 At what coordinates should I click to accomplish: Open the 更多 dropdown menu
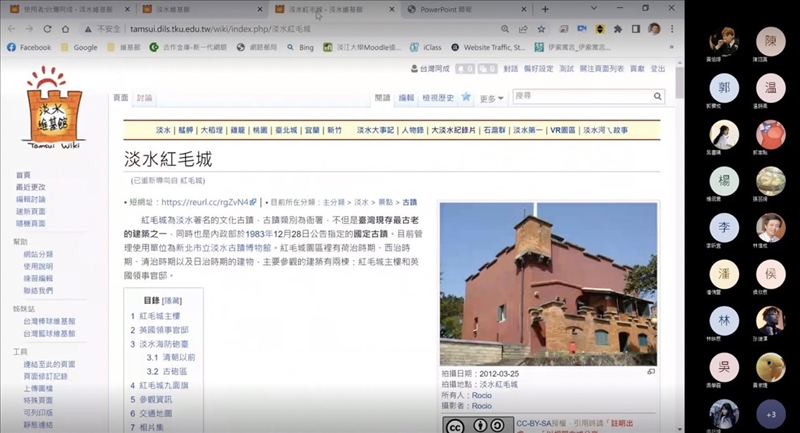tap(492, 98)
